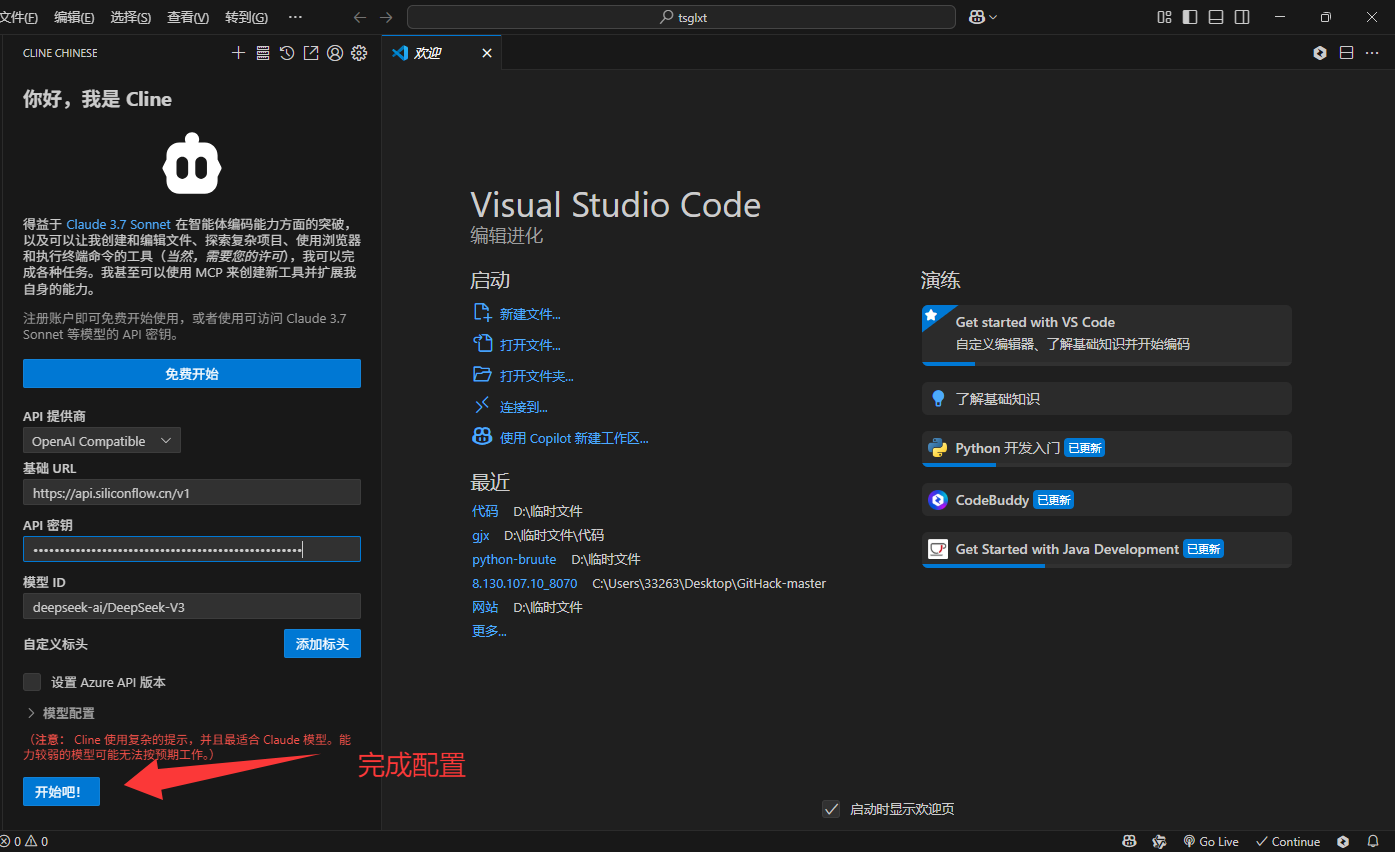Open the 选择(S) menu
This screenshot has height=852, width=1395.
(131, 17)
